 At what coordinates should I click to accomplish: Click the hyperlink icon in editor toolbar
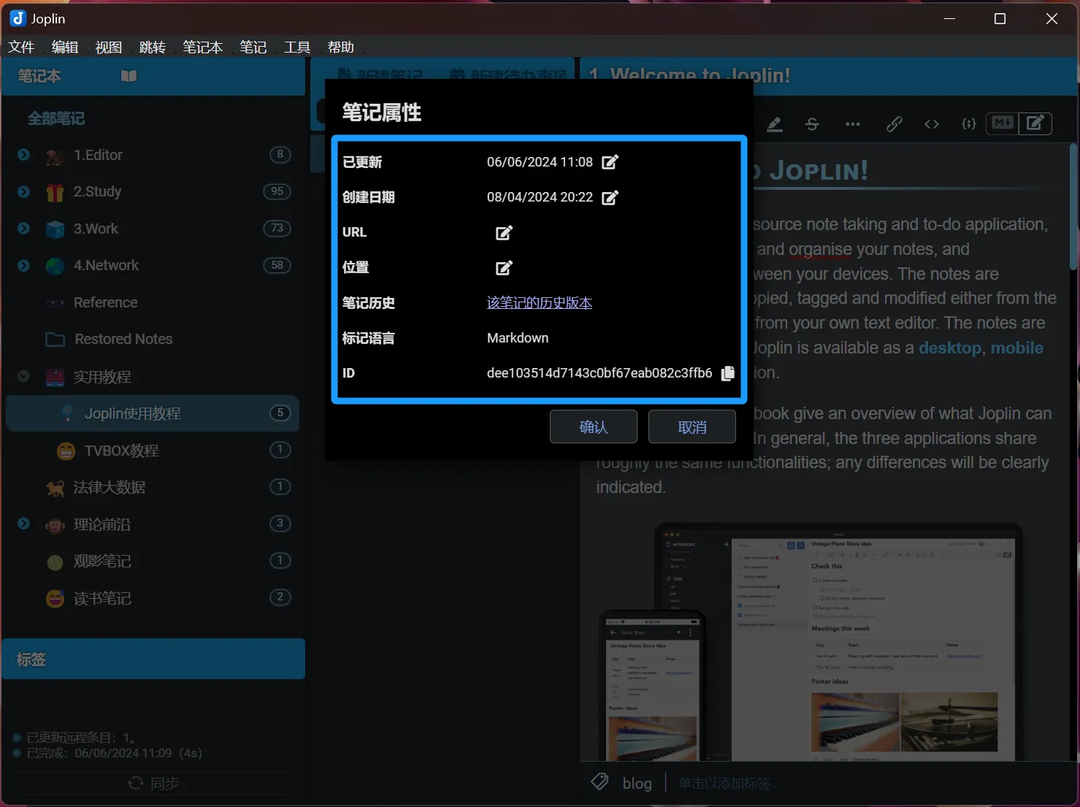894,124
